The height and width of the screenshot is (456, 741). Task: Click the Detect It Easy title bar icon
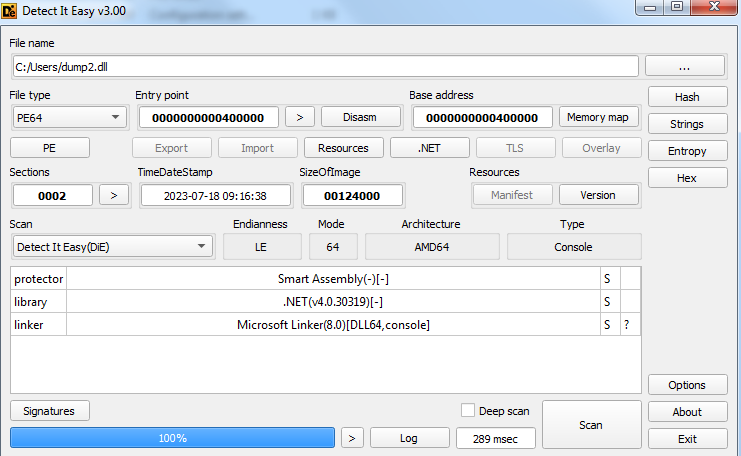9,10
